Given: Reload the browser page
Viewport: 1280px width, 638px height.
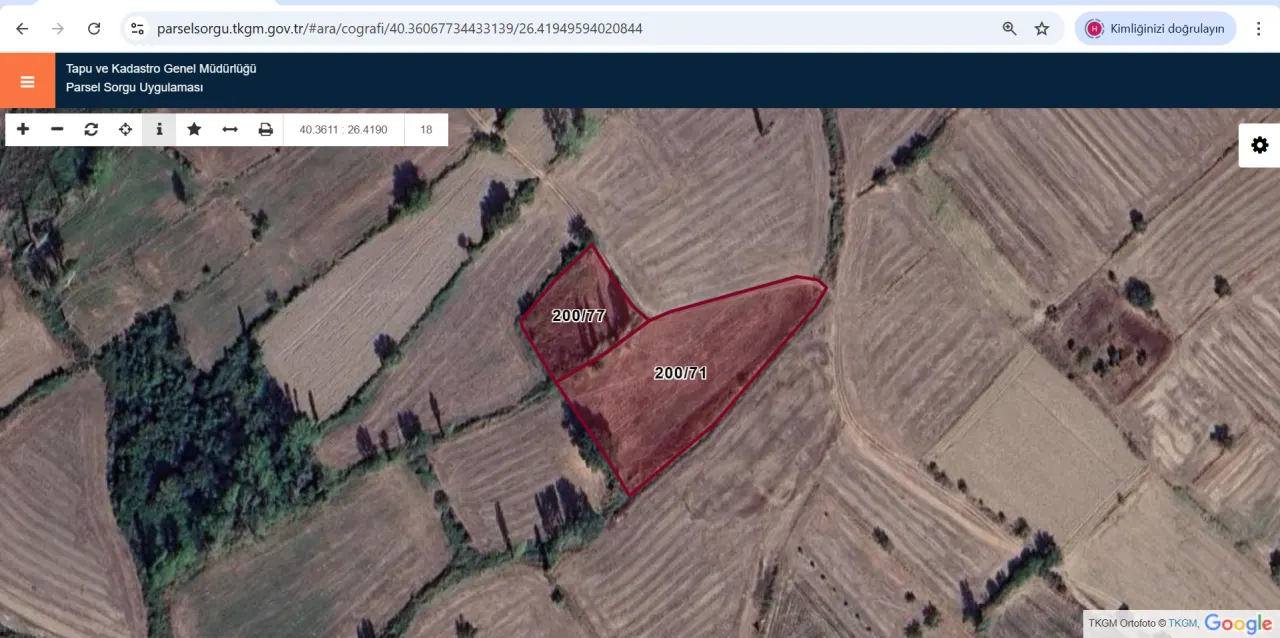Looking at the screenshot, I should tap(94, 28).
